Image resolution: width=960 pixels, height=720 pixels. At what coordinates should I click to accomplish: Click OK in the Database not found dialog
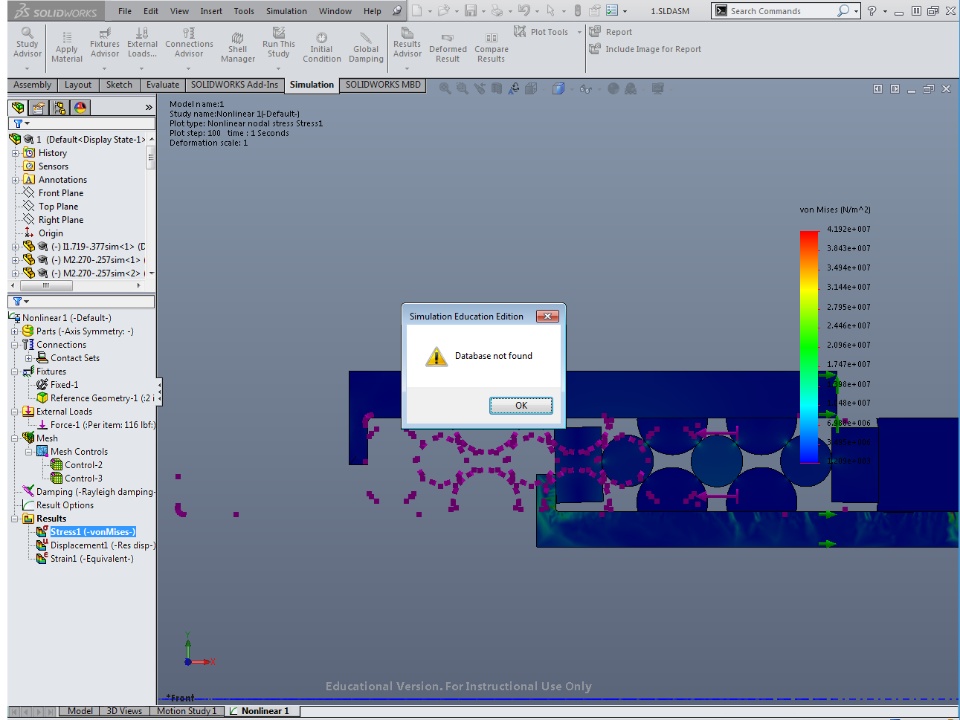pos(521,405)
